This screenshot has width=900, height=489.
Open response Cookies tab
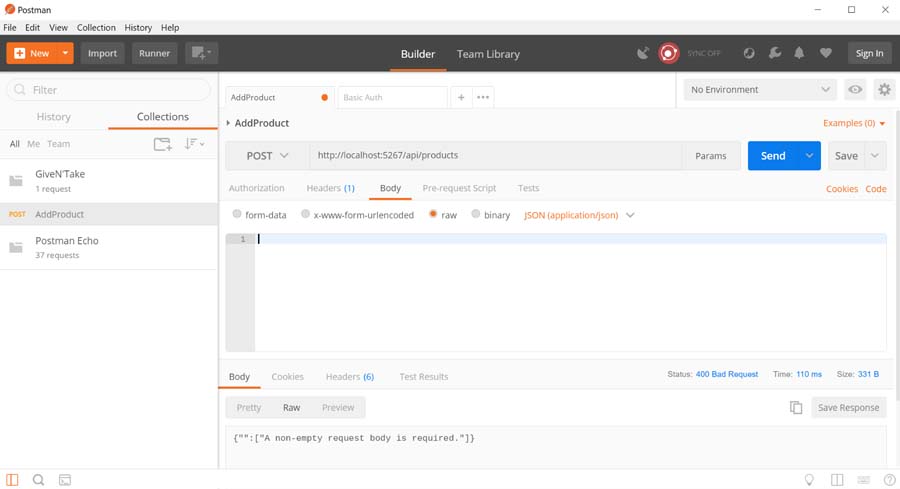(x=287, y=377)
